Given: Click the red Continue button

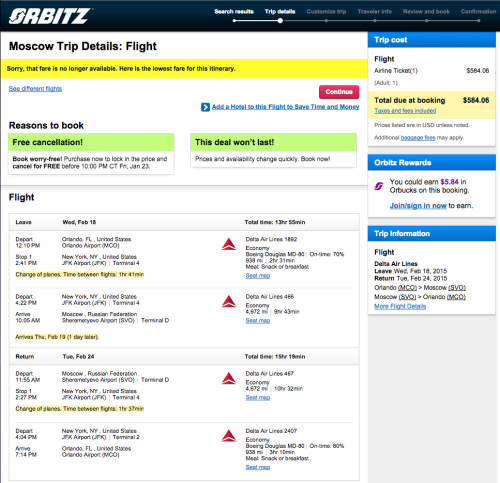Looking at the screenshot, I should [x=339, y=92].
